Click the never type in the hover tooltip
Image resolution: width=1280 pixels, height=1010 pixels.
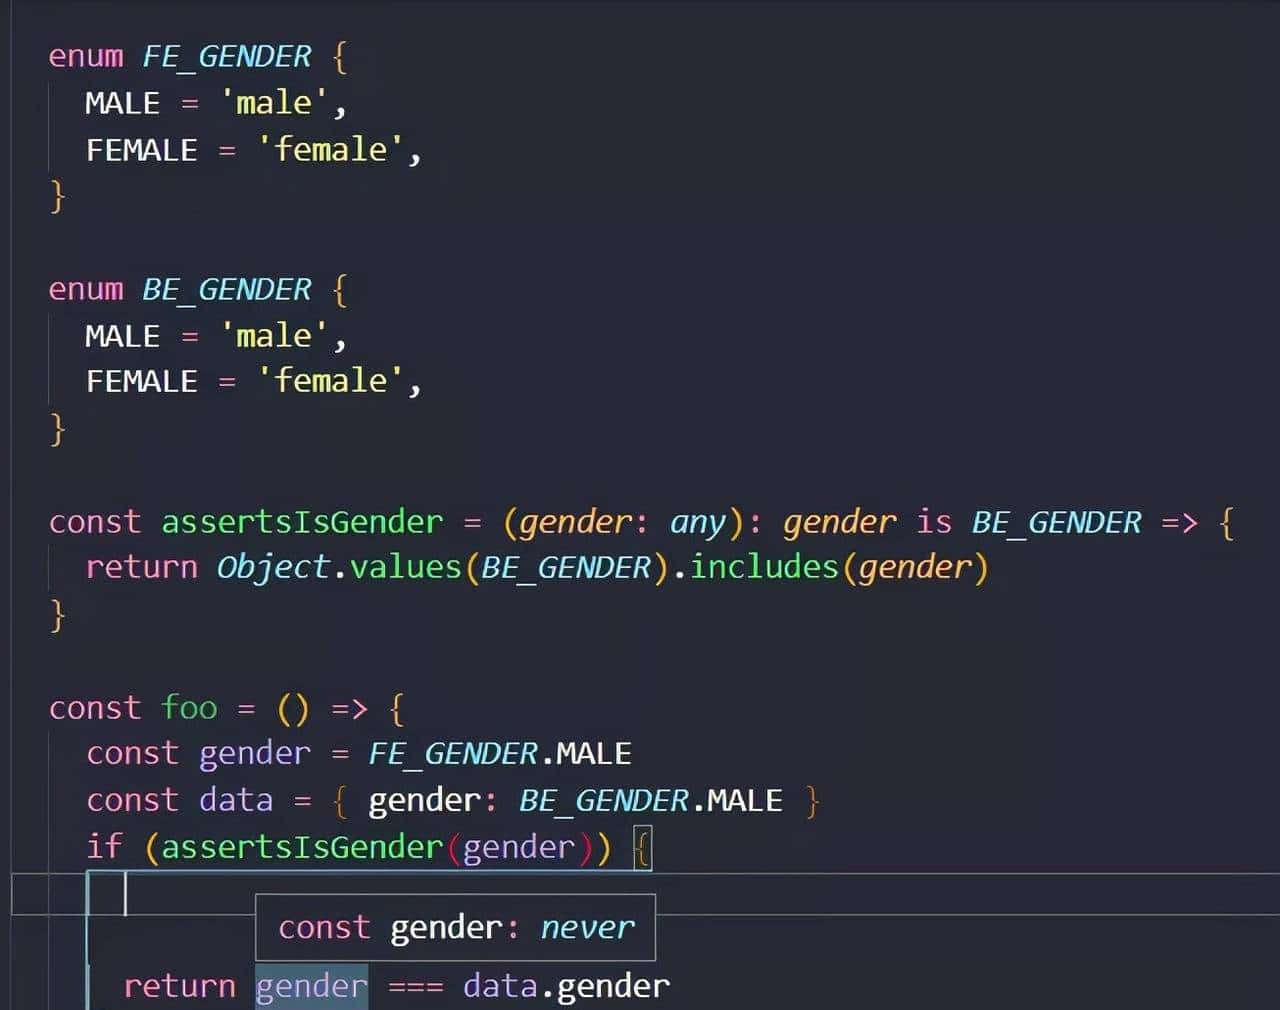[587, 927]
